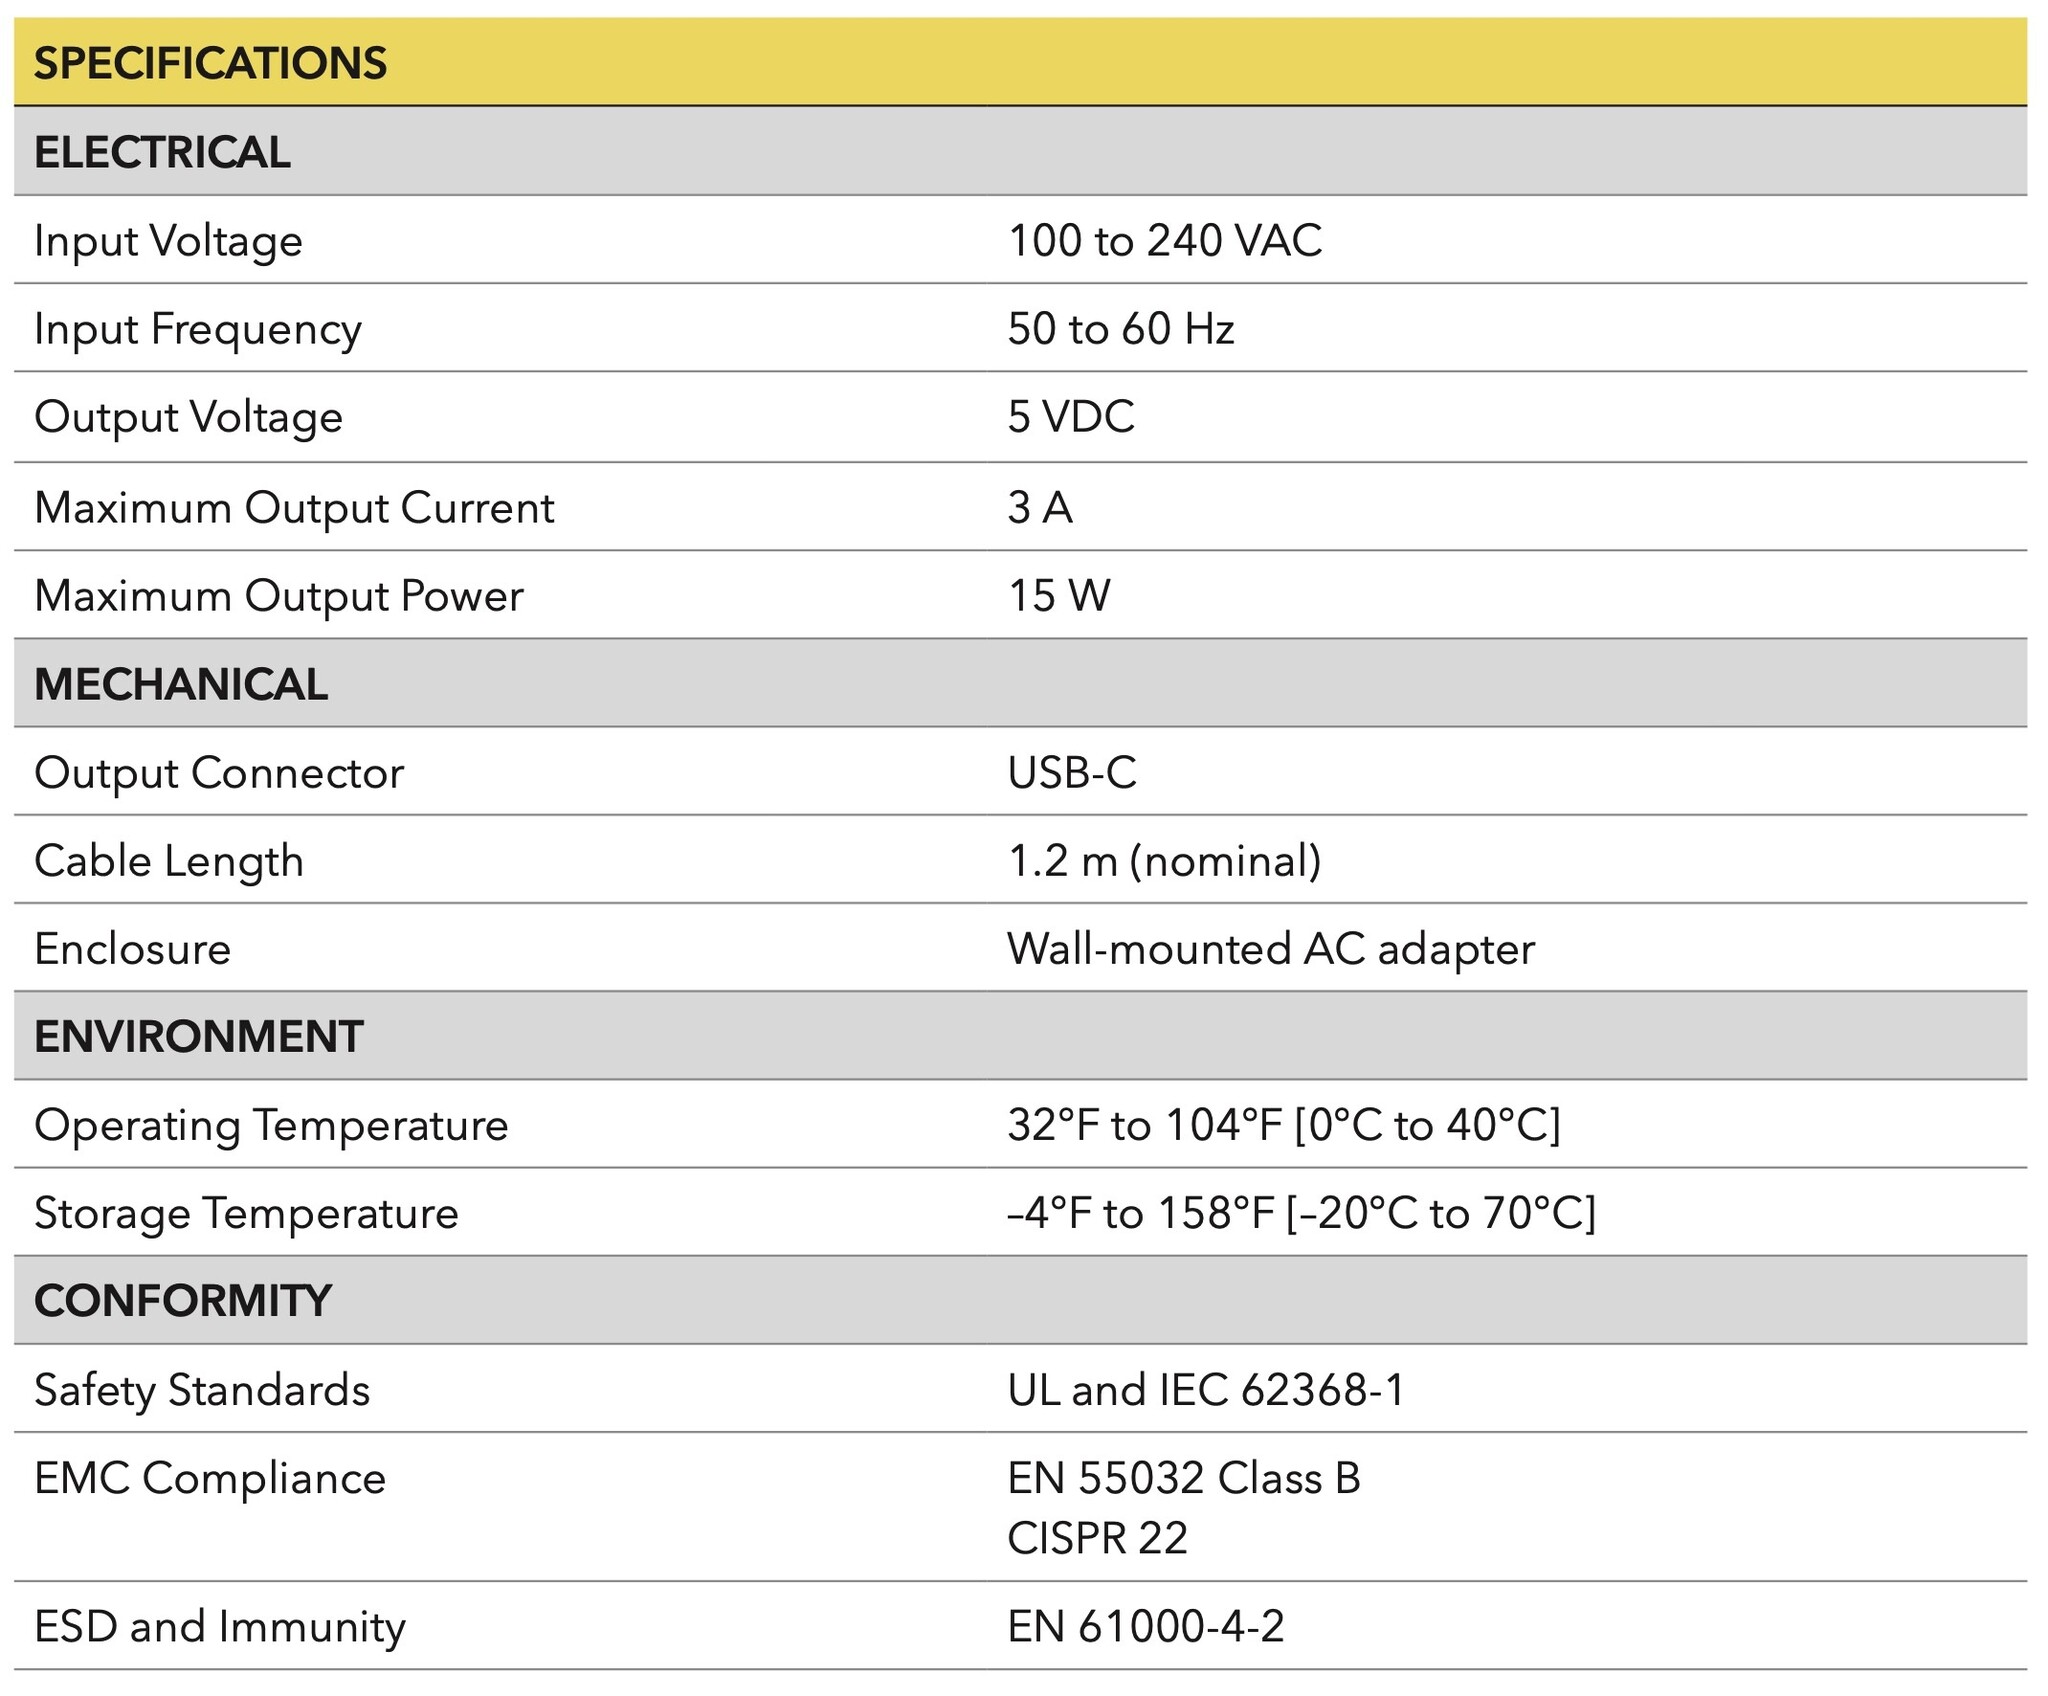Select the CONFORMITY section heading
The image size is (2048, 1696).
pos(182,1301)
